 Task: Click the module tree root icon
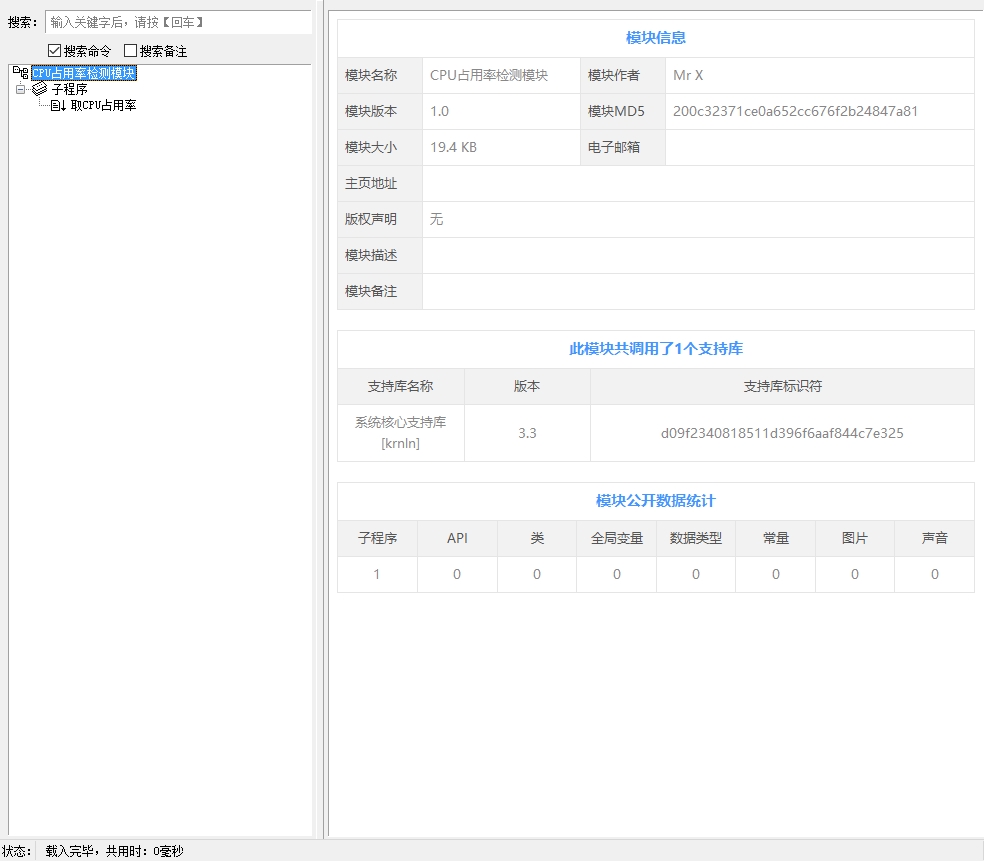[20, 73]
